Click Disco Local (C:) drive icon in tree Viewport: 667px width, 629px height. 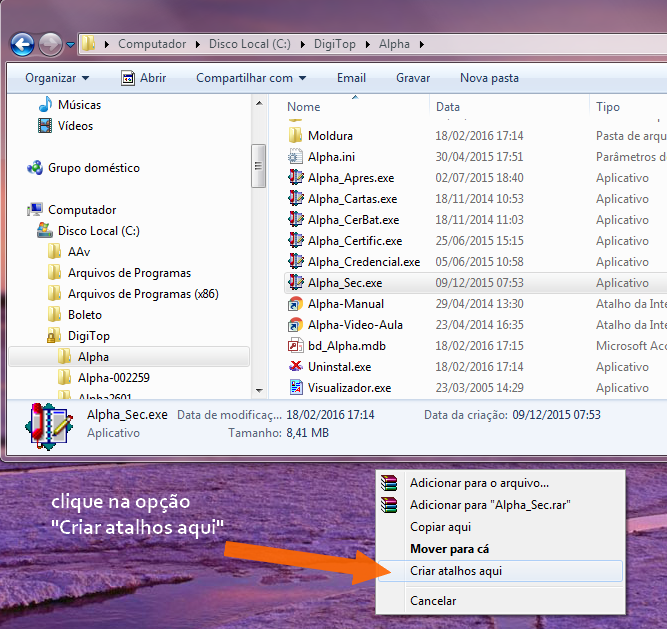pos(45,231)
